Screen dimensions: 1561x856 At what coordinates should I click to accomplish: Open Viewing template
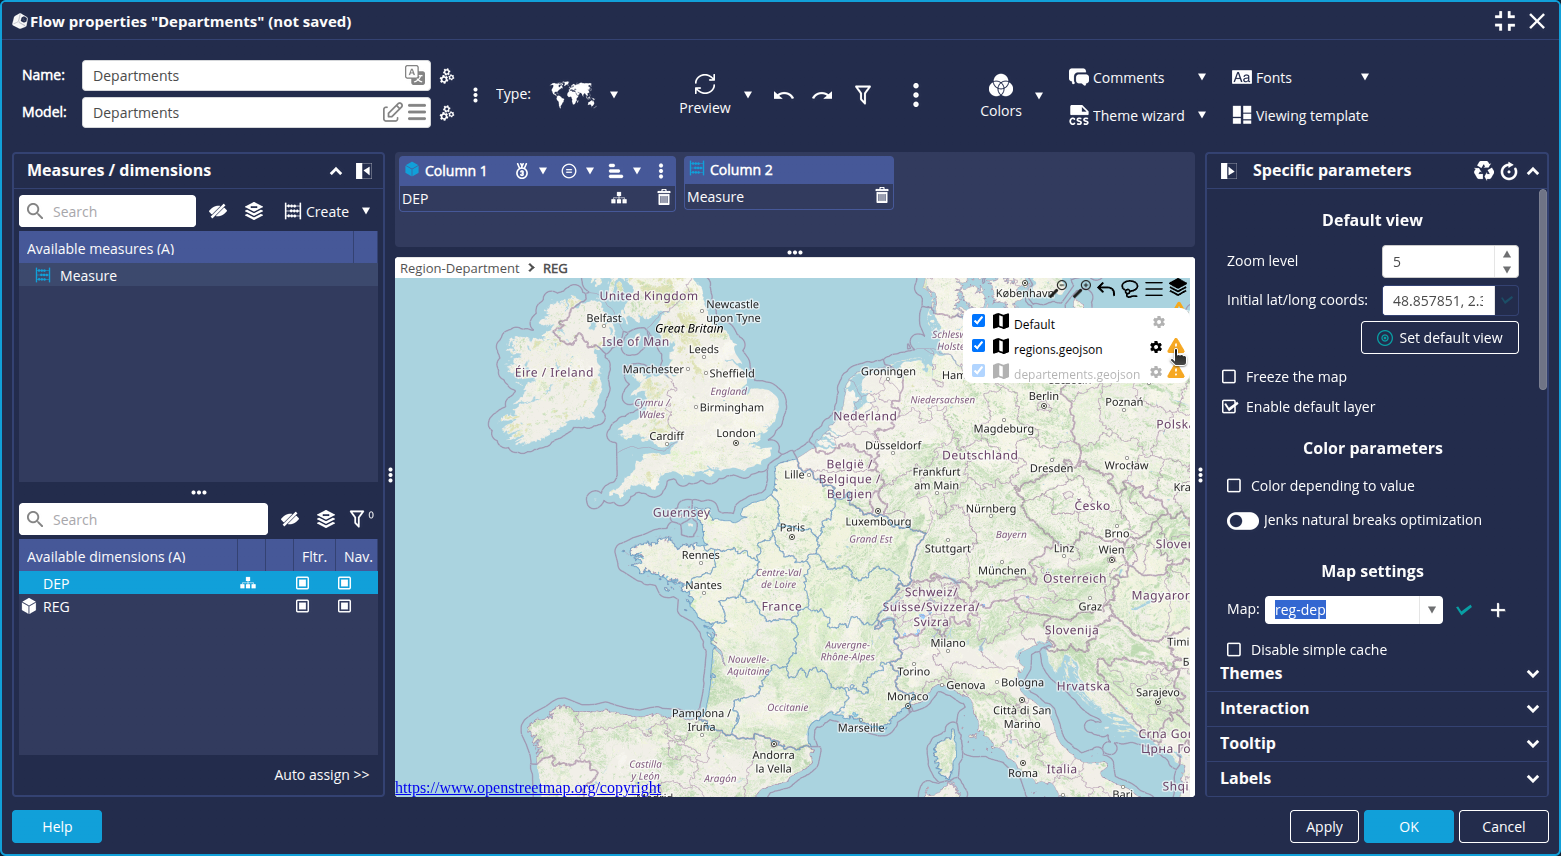point(1300,116)
